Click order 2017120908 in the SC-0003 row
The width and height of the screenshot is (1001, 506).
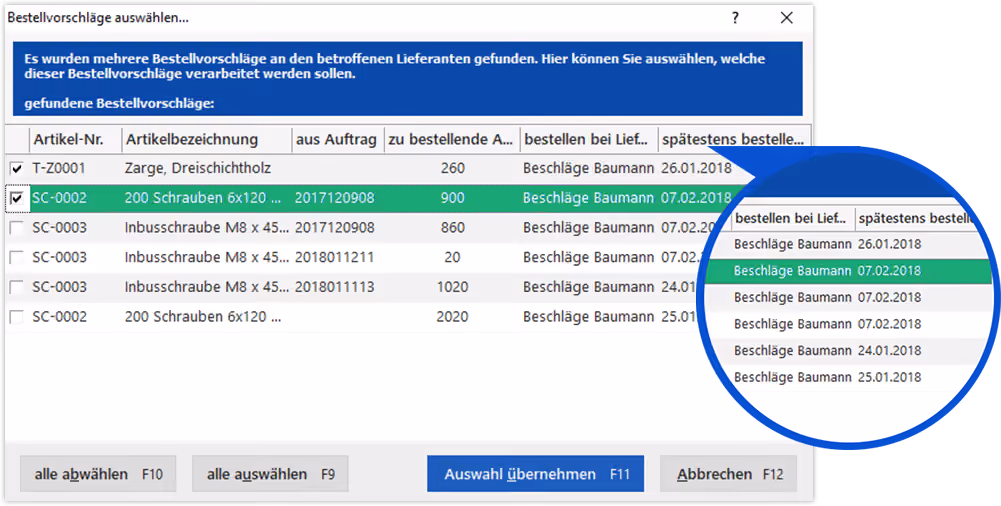pos(335,228)
